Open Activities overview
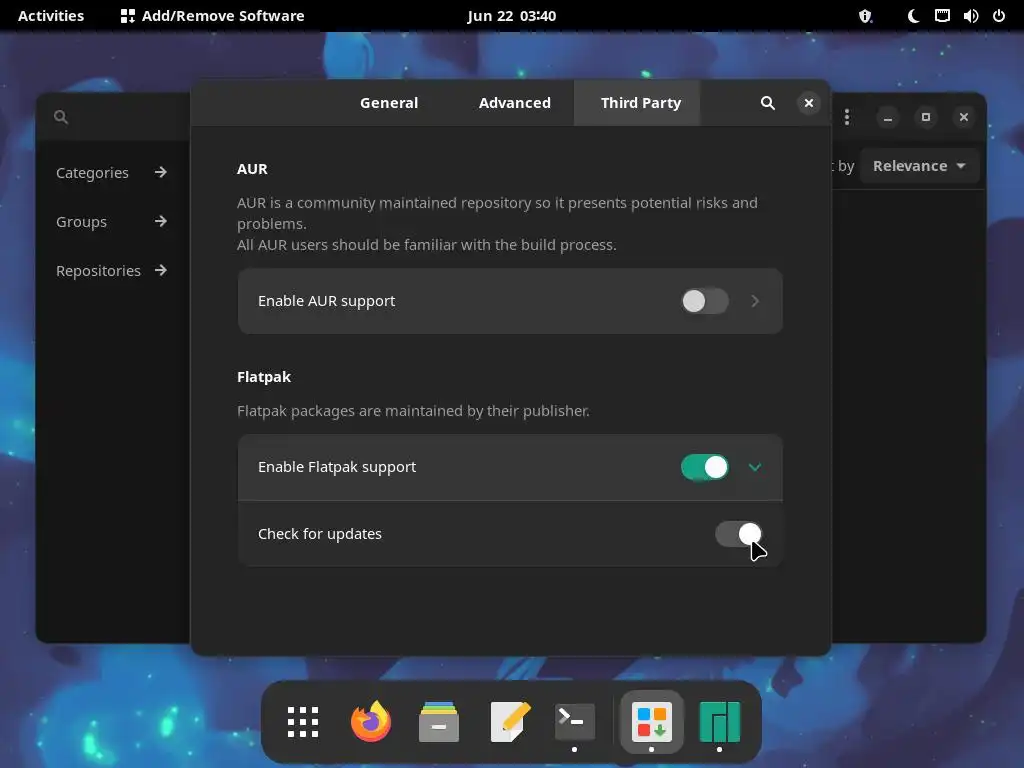Screen dimensions: 1024x768 pyautogui.click(x=51, y=16)
